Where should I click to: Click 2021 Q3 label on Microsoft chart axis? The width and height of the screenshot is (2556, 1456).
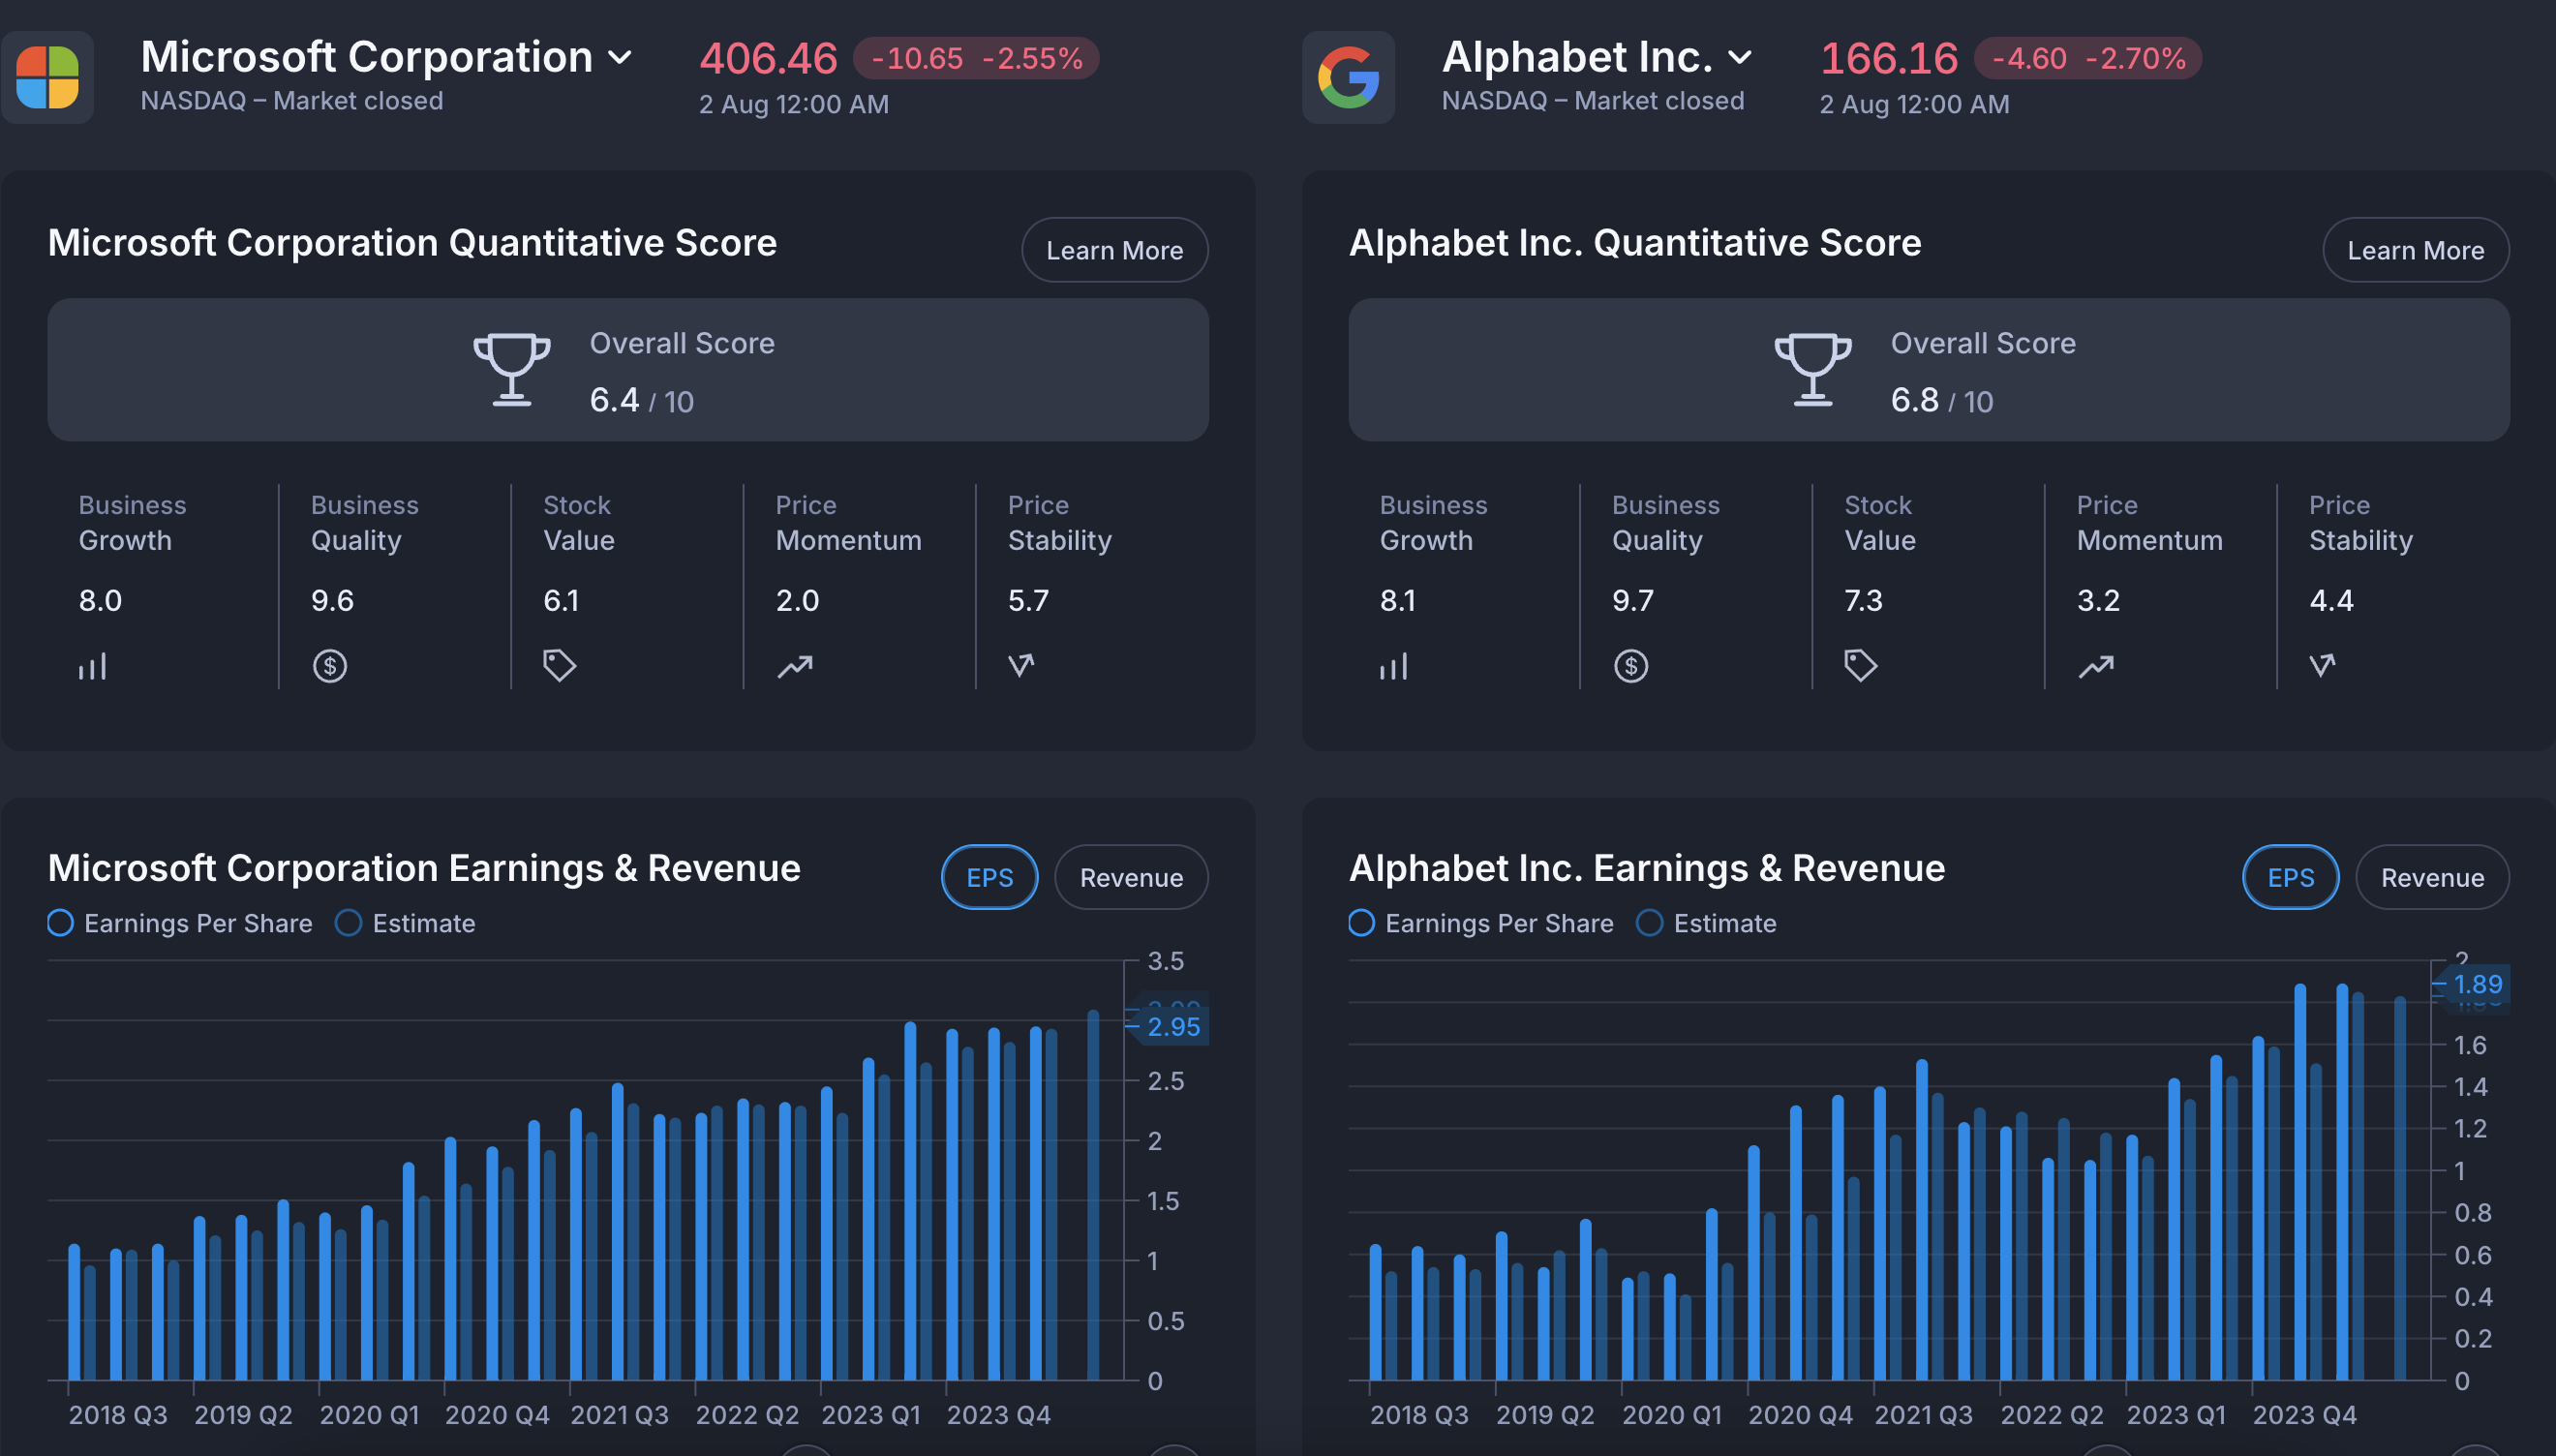[x=619, y=1414]
